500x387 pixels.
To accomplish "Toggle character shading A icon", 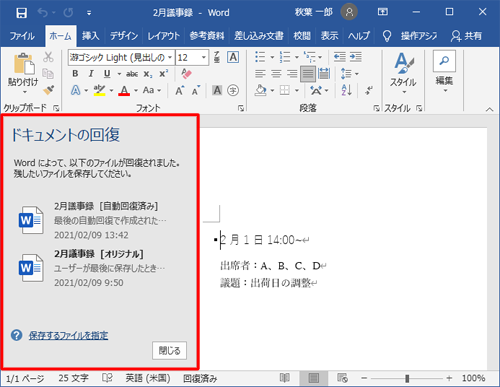I will pyautogui.click(x=217, y=90).
